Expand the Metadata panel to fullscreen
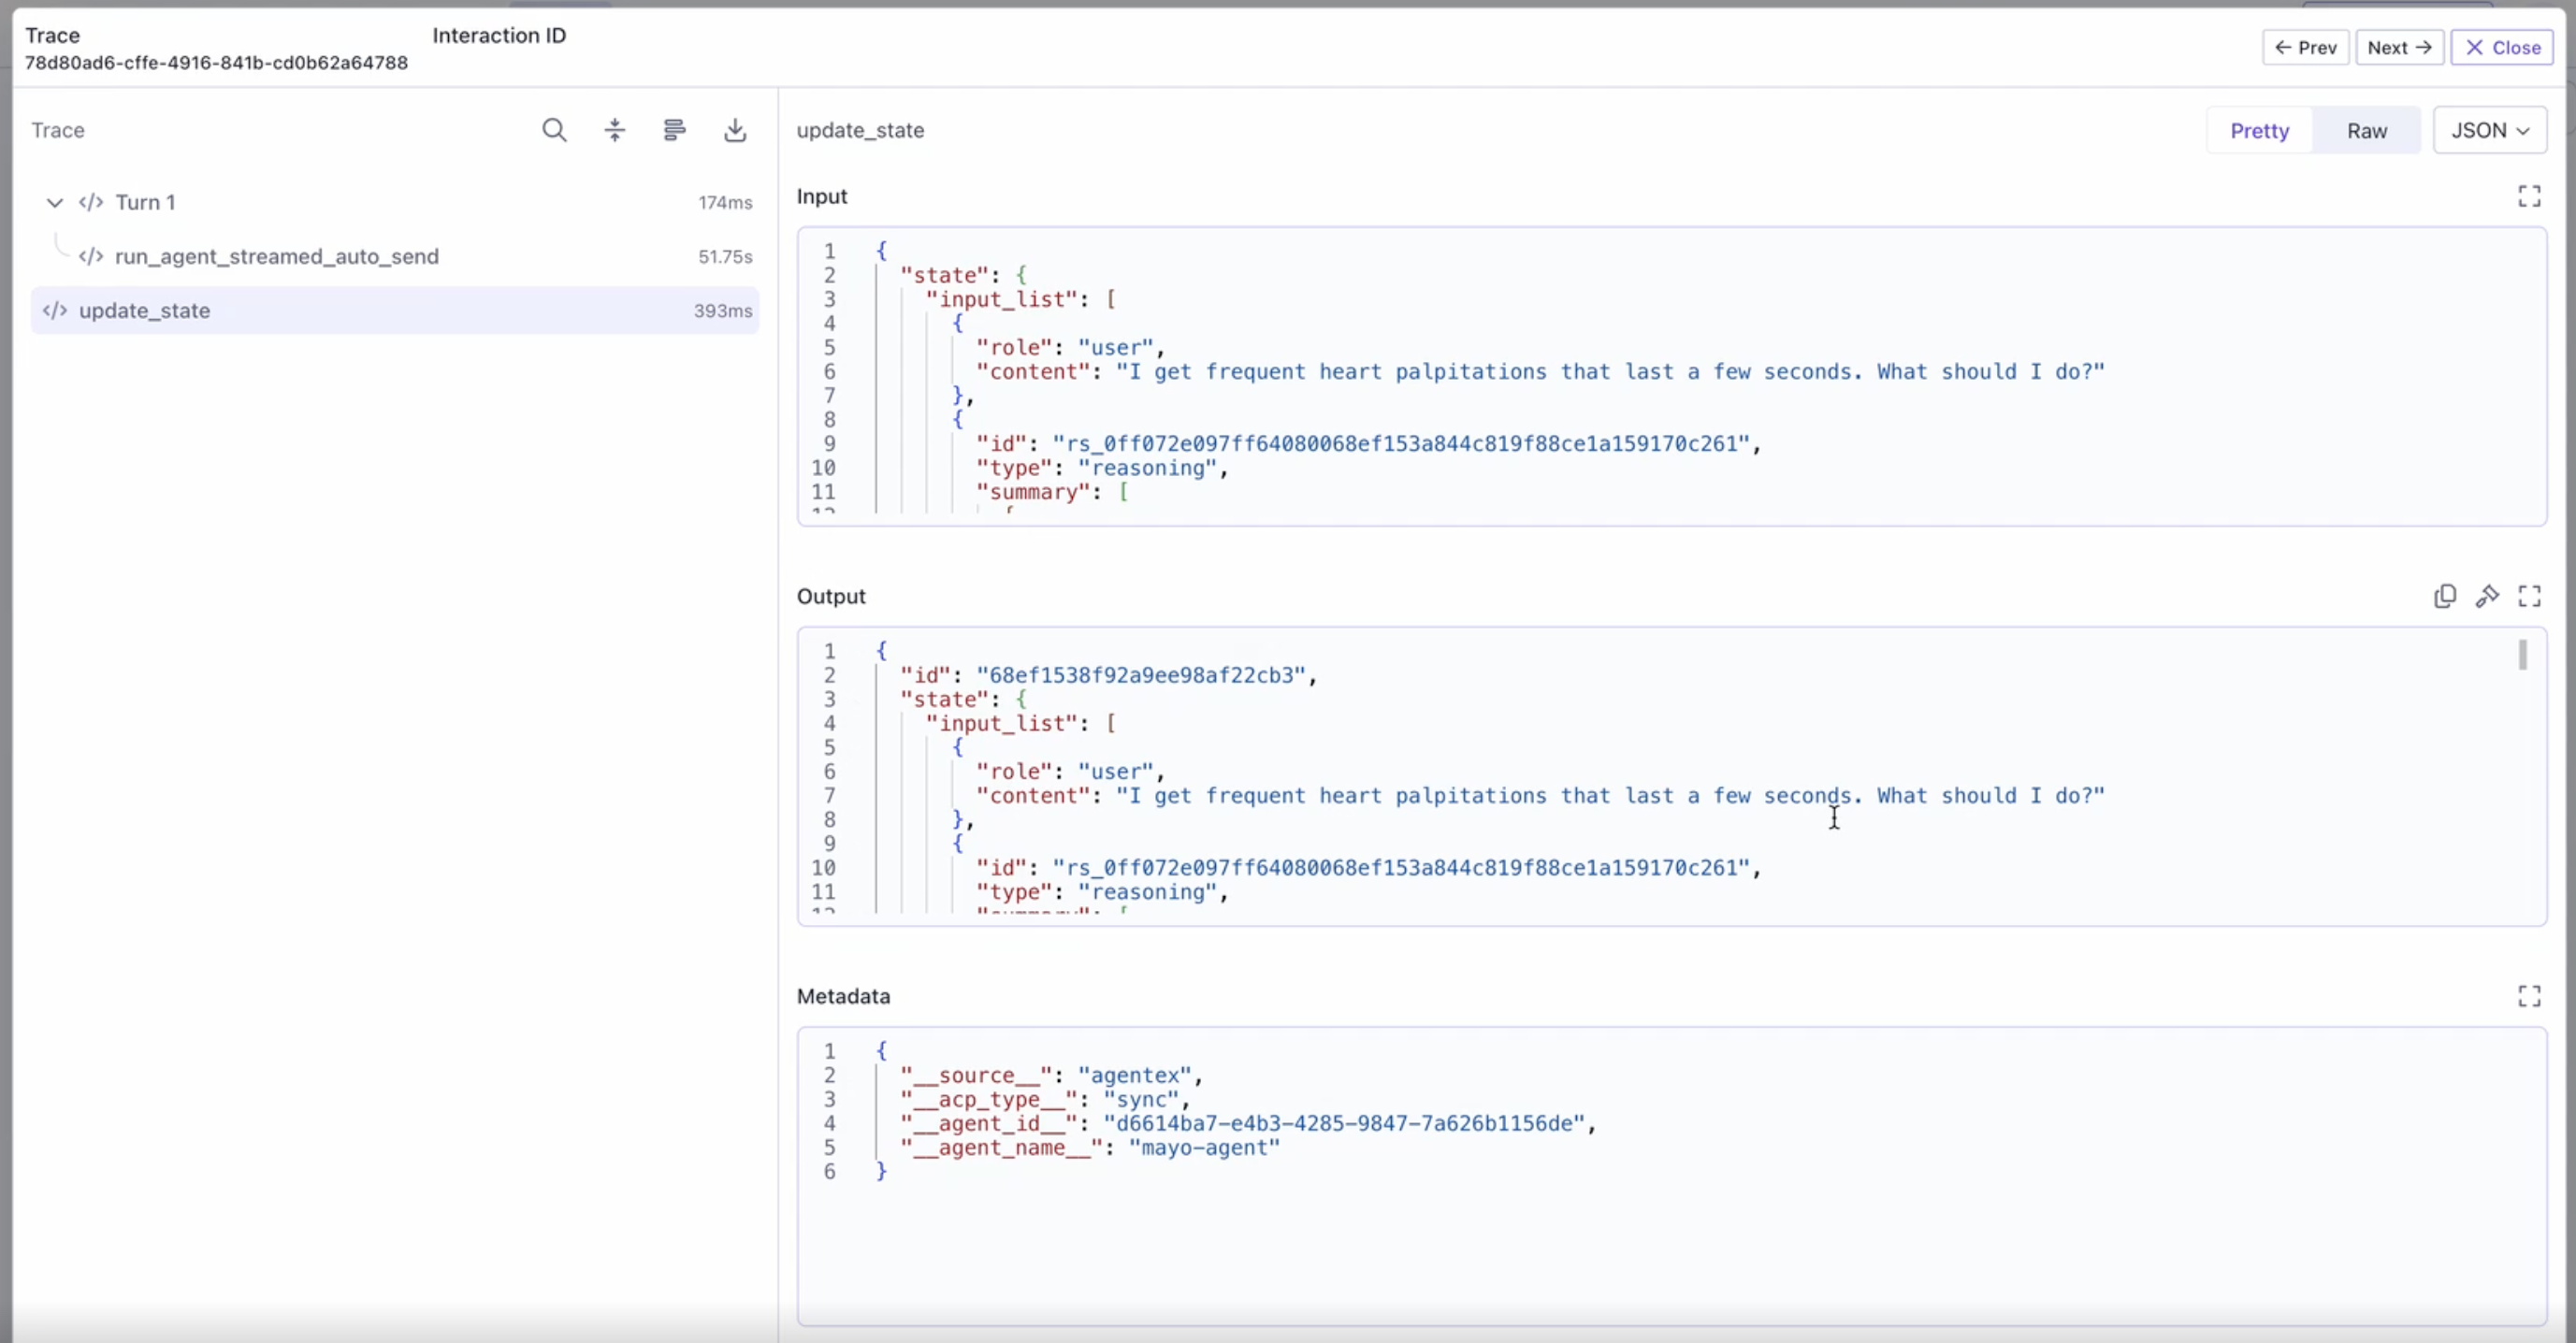This screenshot has width=2576, height=1343. click(2529, 995)
